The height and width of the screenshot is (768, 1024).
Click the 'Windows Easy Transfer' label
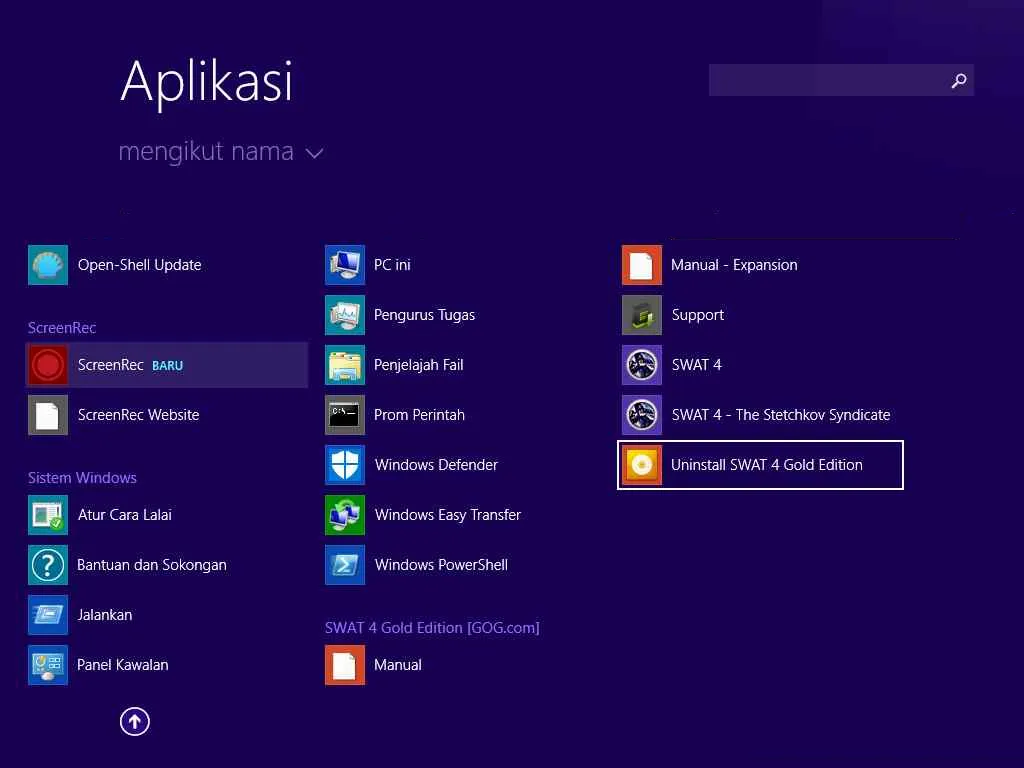coord(448,515)
